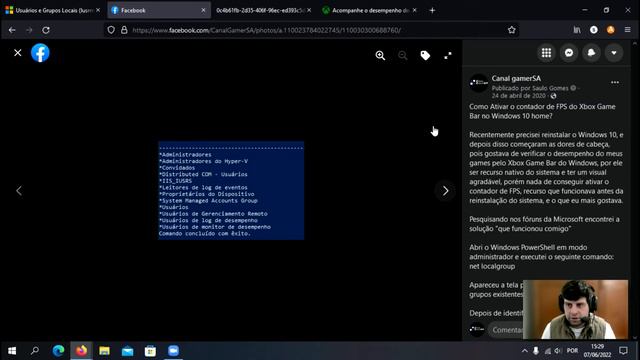640x360 pixels.
Task: Open Mail app from taskbar
Action: coord(127,351)
